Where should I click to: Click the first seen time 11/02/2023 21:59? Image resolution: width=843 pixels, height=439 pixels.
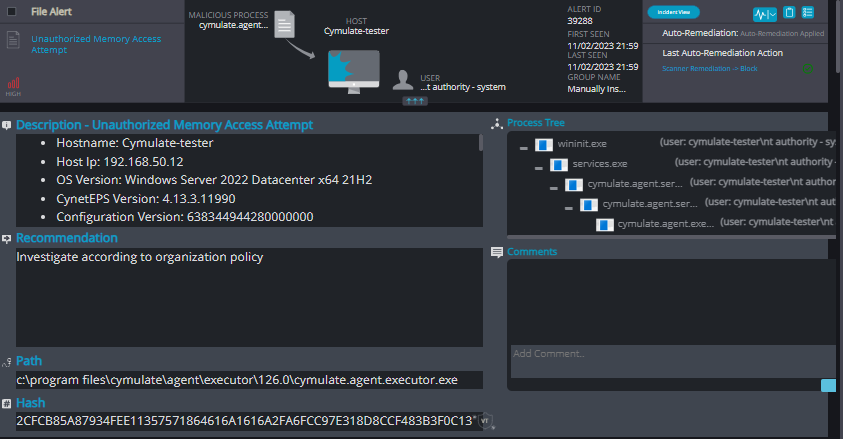point(603,46)
